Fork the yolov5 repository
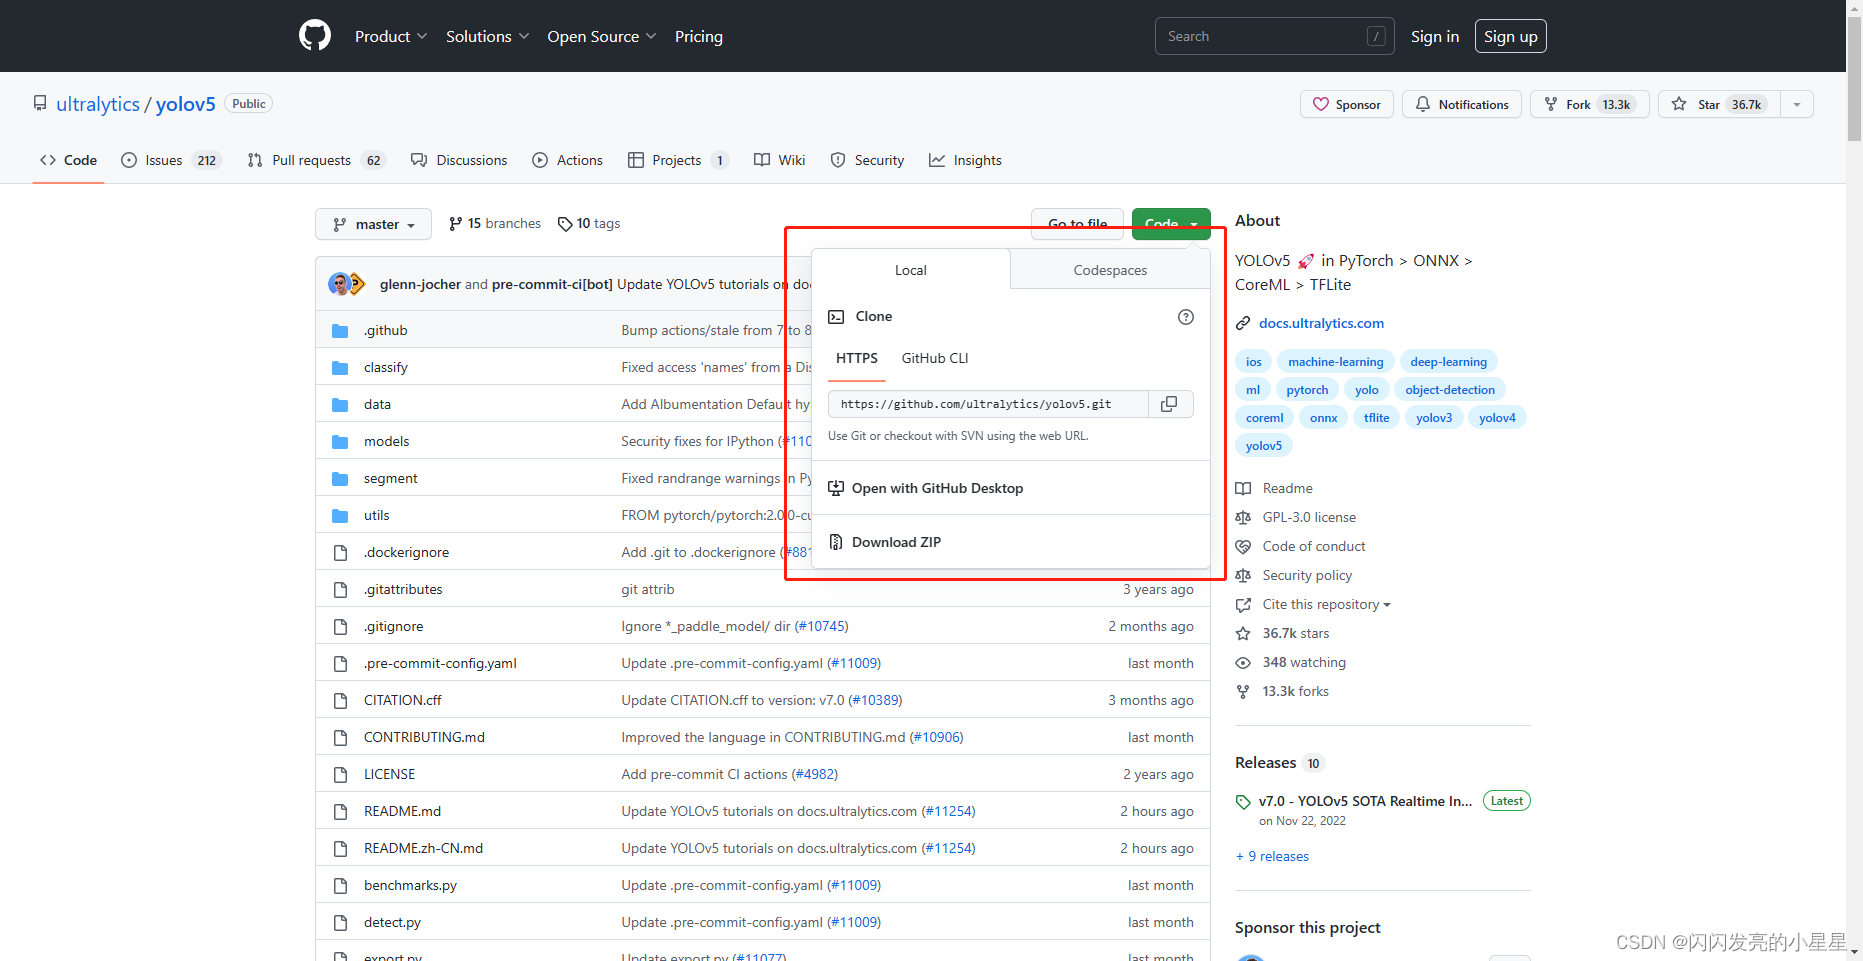Image resolution: width=1863 pixels, height=961 pixels. click(1590, 104)
